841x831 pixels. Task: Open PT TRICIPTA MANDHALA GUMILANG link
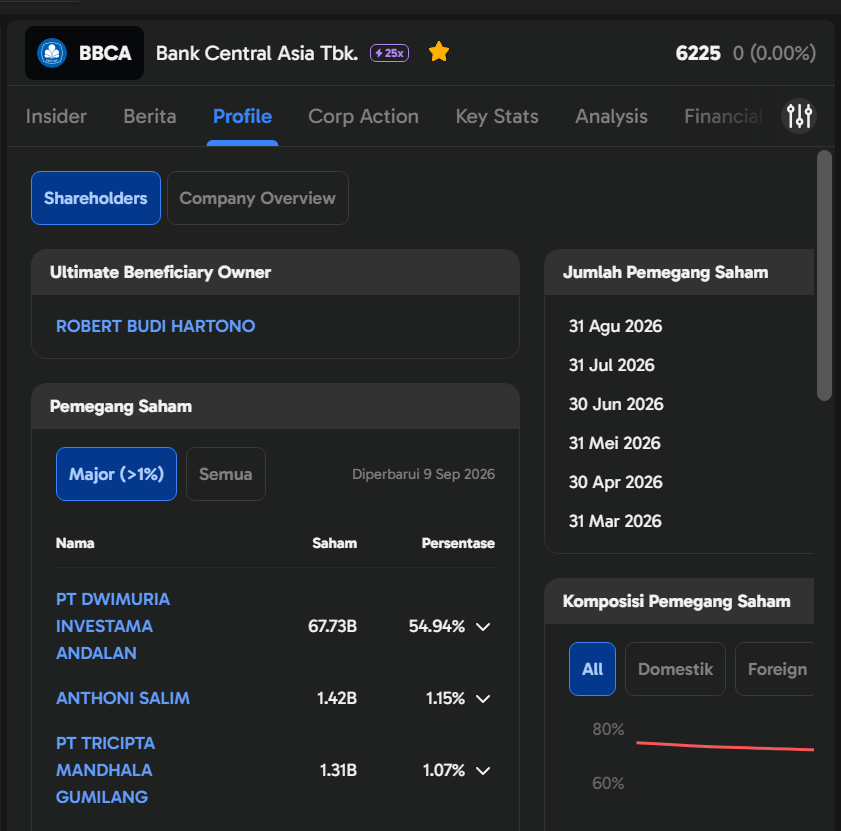pyautogui.click(x=105, y=770)
